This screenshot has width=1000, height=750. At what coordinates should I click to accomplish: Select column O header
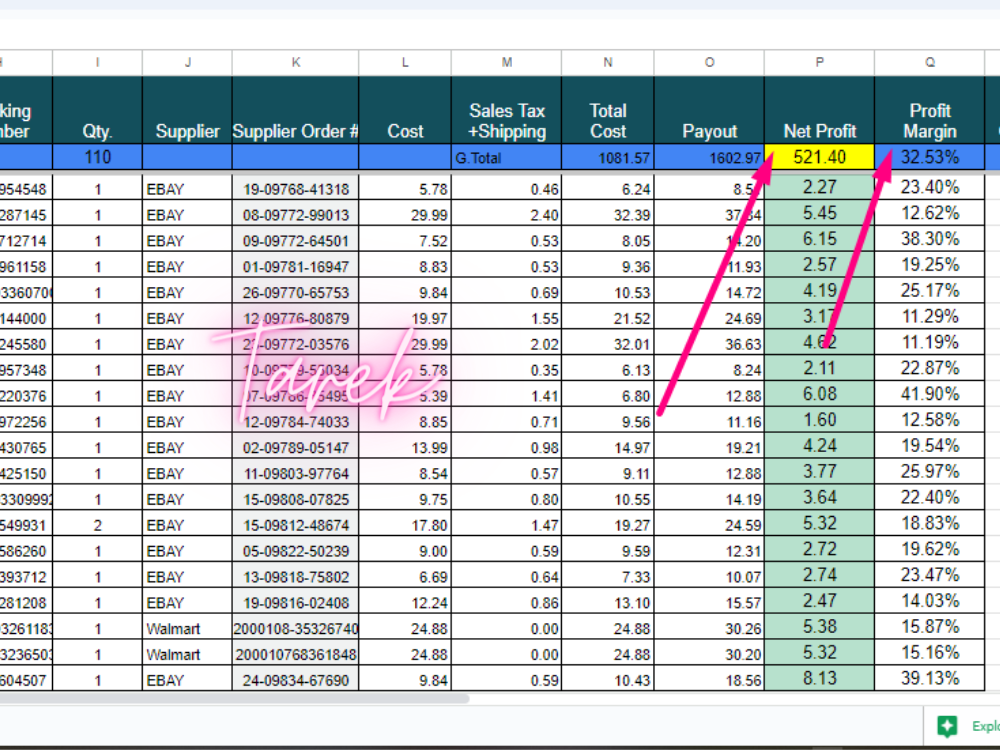pyautogui.click(x=709, y=62)
